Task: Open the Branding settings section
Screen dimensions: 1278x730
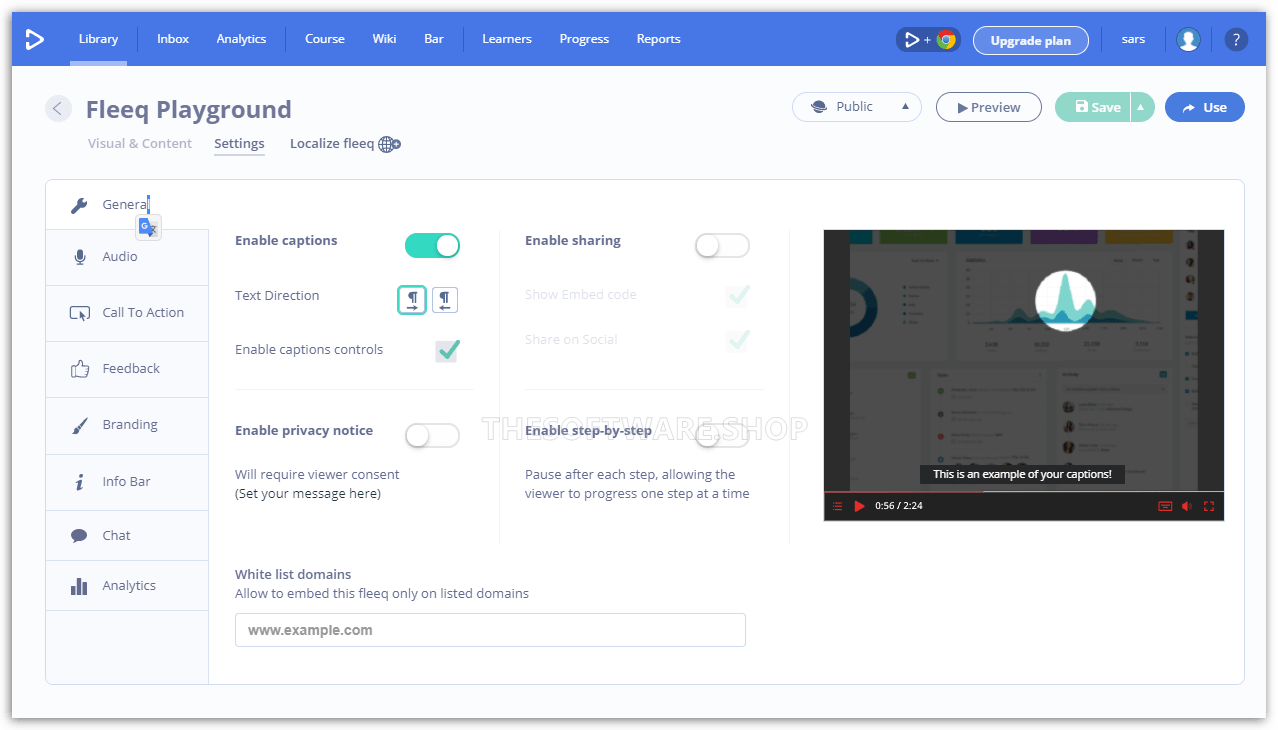Action: click(129, 425)
